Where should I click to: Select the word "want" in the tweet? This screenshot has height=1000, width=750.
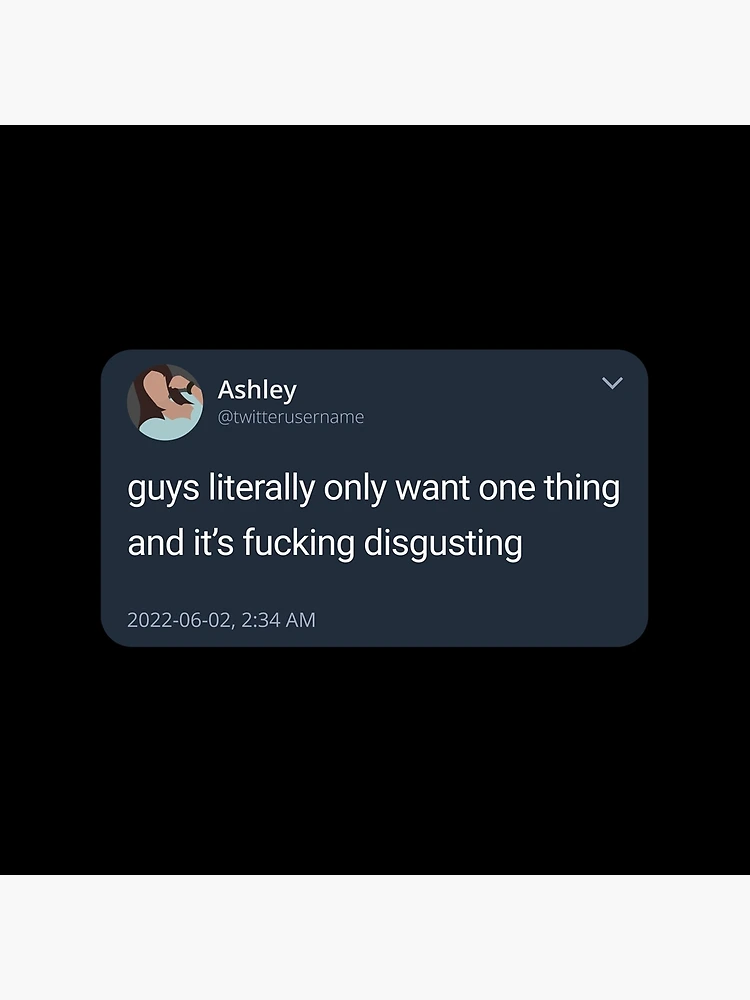433,489
